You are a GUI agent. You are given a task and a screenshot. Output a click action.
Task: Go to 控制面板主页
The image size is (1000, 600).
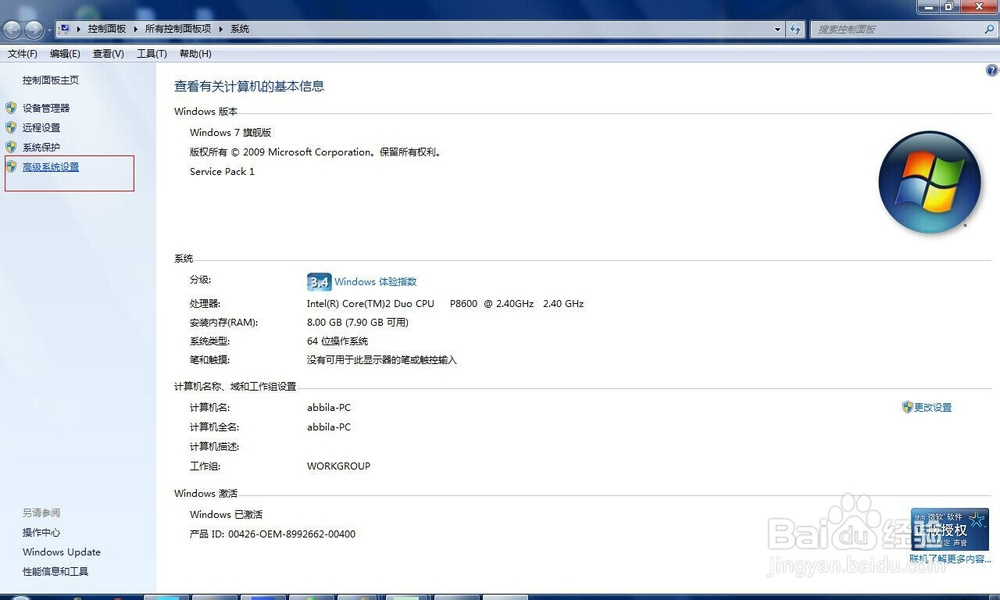tap(51, 80)
